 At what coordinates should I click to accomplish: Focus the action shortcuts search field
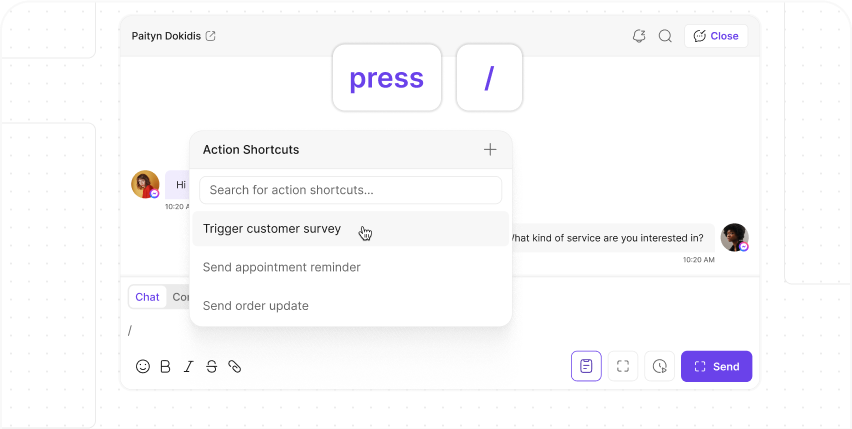pyautogui.click(x=350, y=190)
